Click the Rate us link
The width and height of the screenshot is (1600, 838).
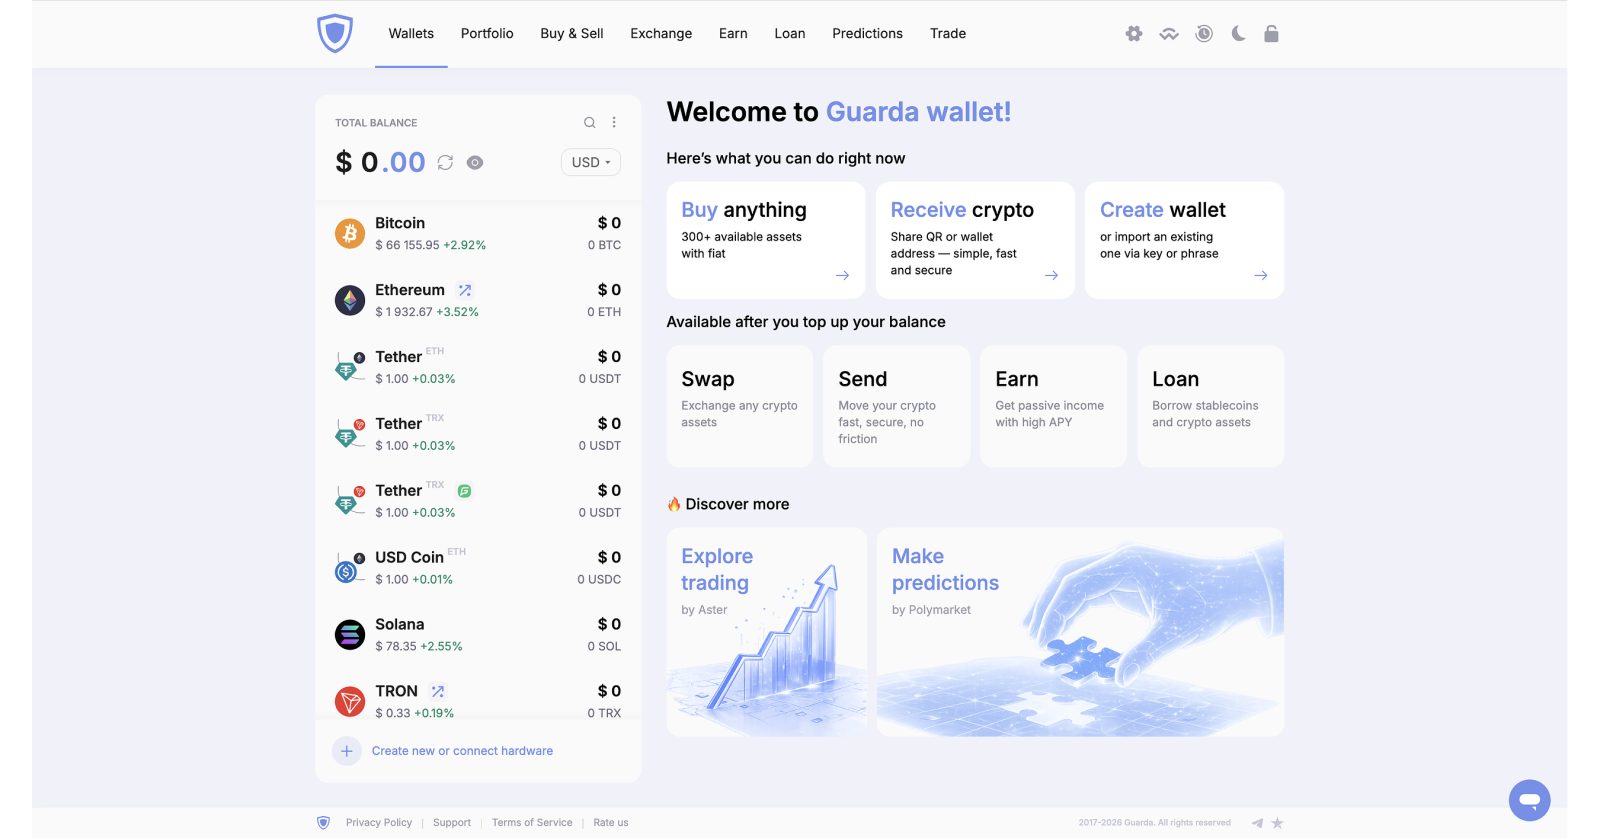click(x=611, y=823)
